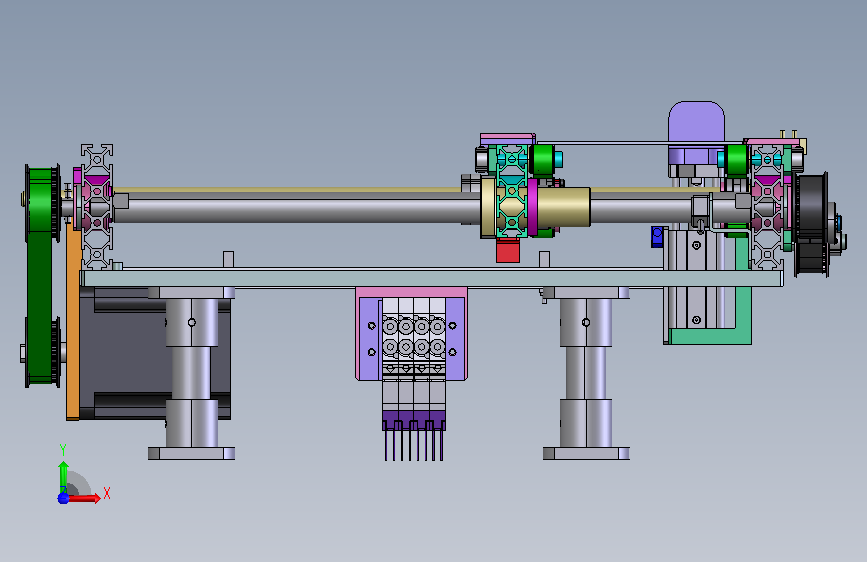Select the small blue sensor block
867x562 pixels.
[x=657, y=237]
